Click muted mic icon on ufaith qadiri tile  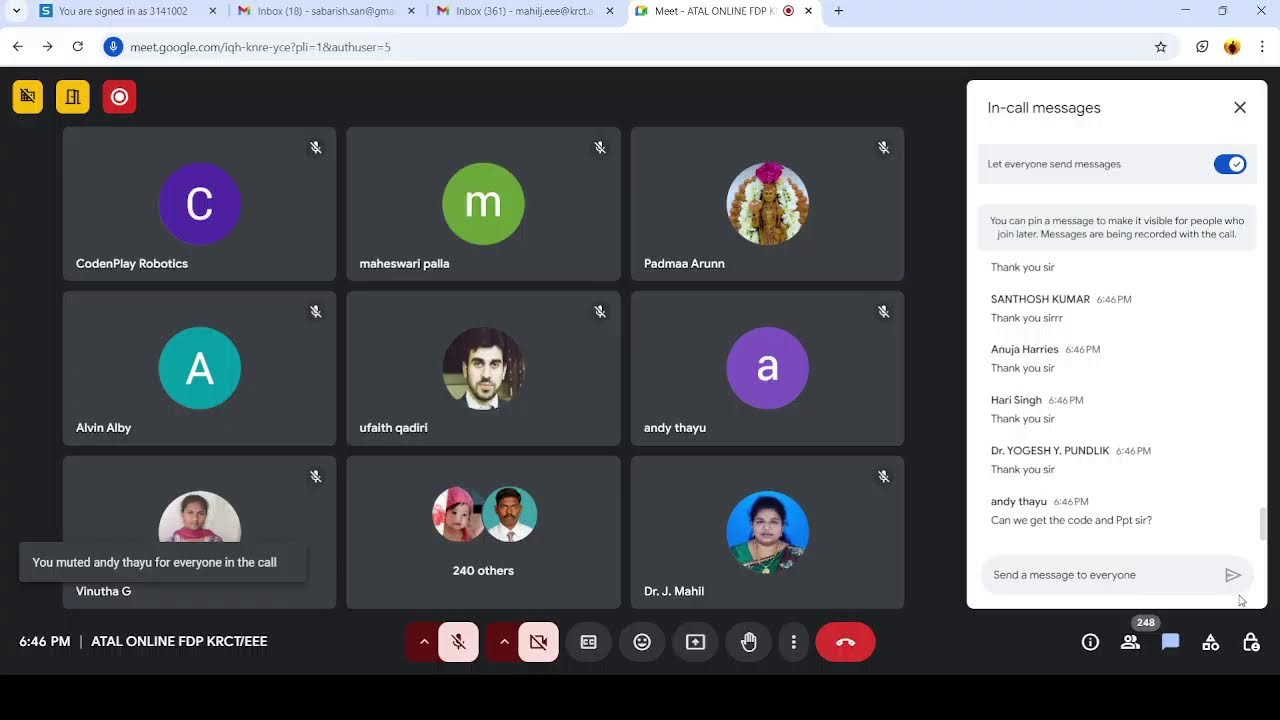(x=600, y=312)
